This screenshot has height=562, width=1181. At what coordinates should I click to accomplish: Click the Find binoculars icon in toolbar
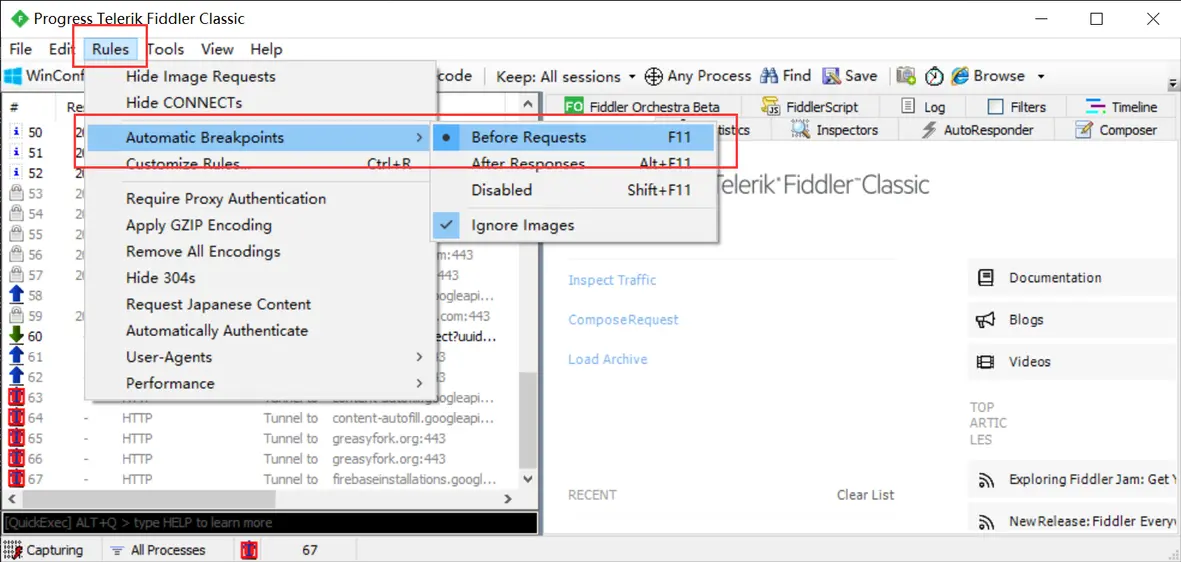[769, 76]
